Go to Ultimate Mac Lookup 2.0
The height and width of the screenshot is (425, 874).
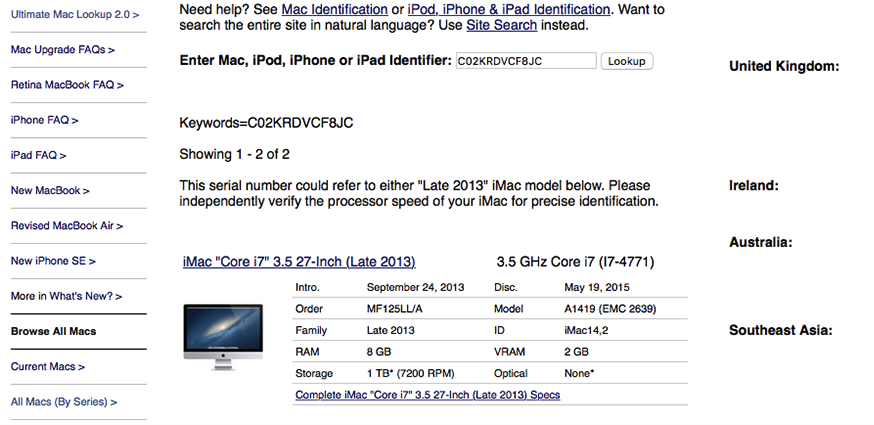point(74,15)
